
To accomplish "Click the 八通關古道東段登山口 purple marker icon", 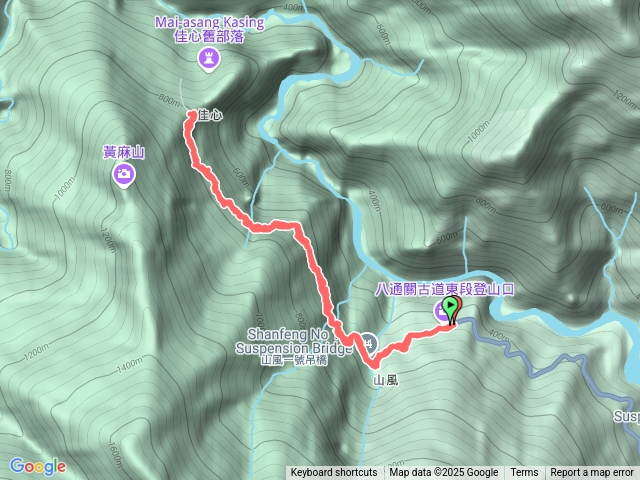I will point(440,311).
